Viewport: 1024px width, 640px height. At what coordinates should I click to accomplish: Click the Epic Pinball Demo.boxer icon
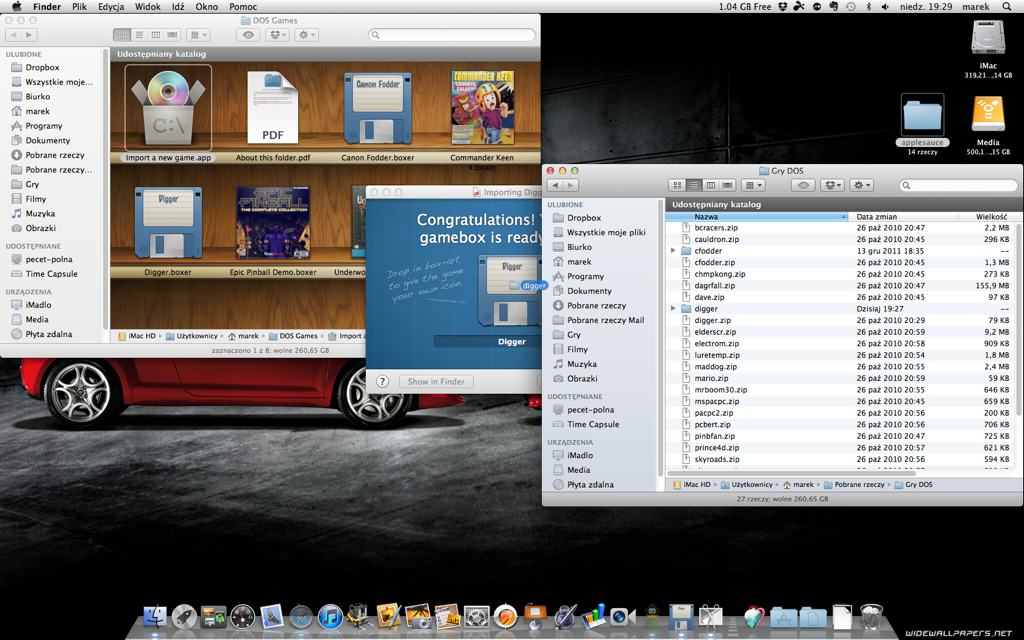[x=272, y=222]
